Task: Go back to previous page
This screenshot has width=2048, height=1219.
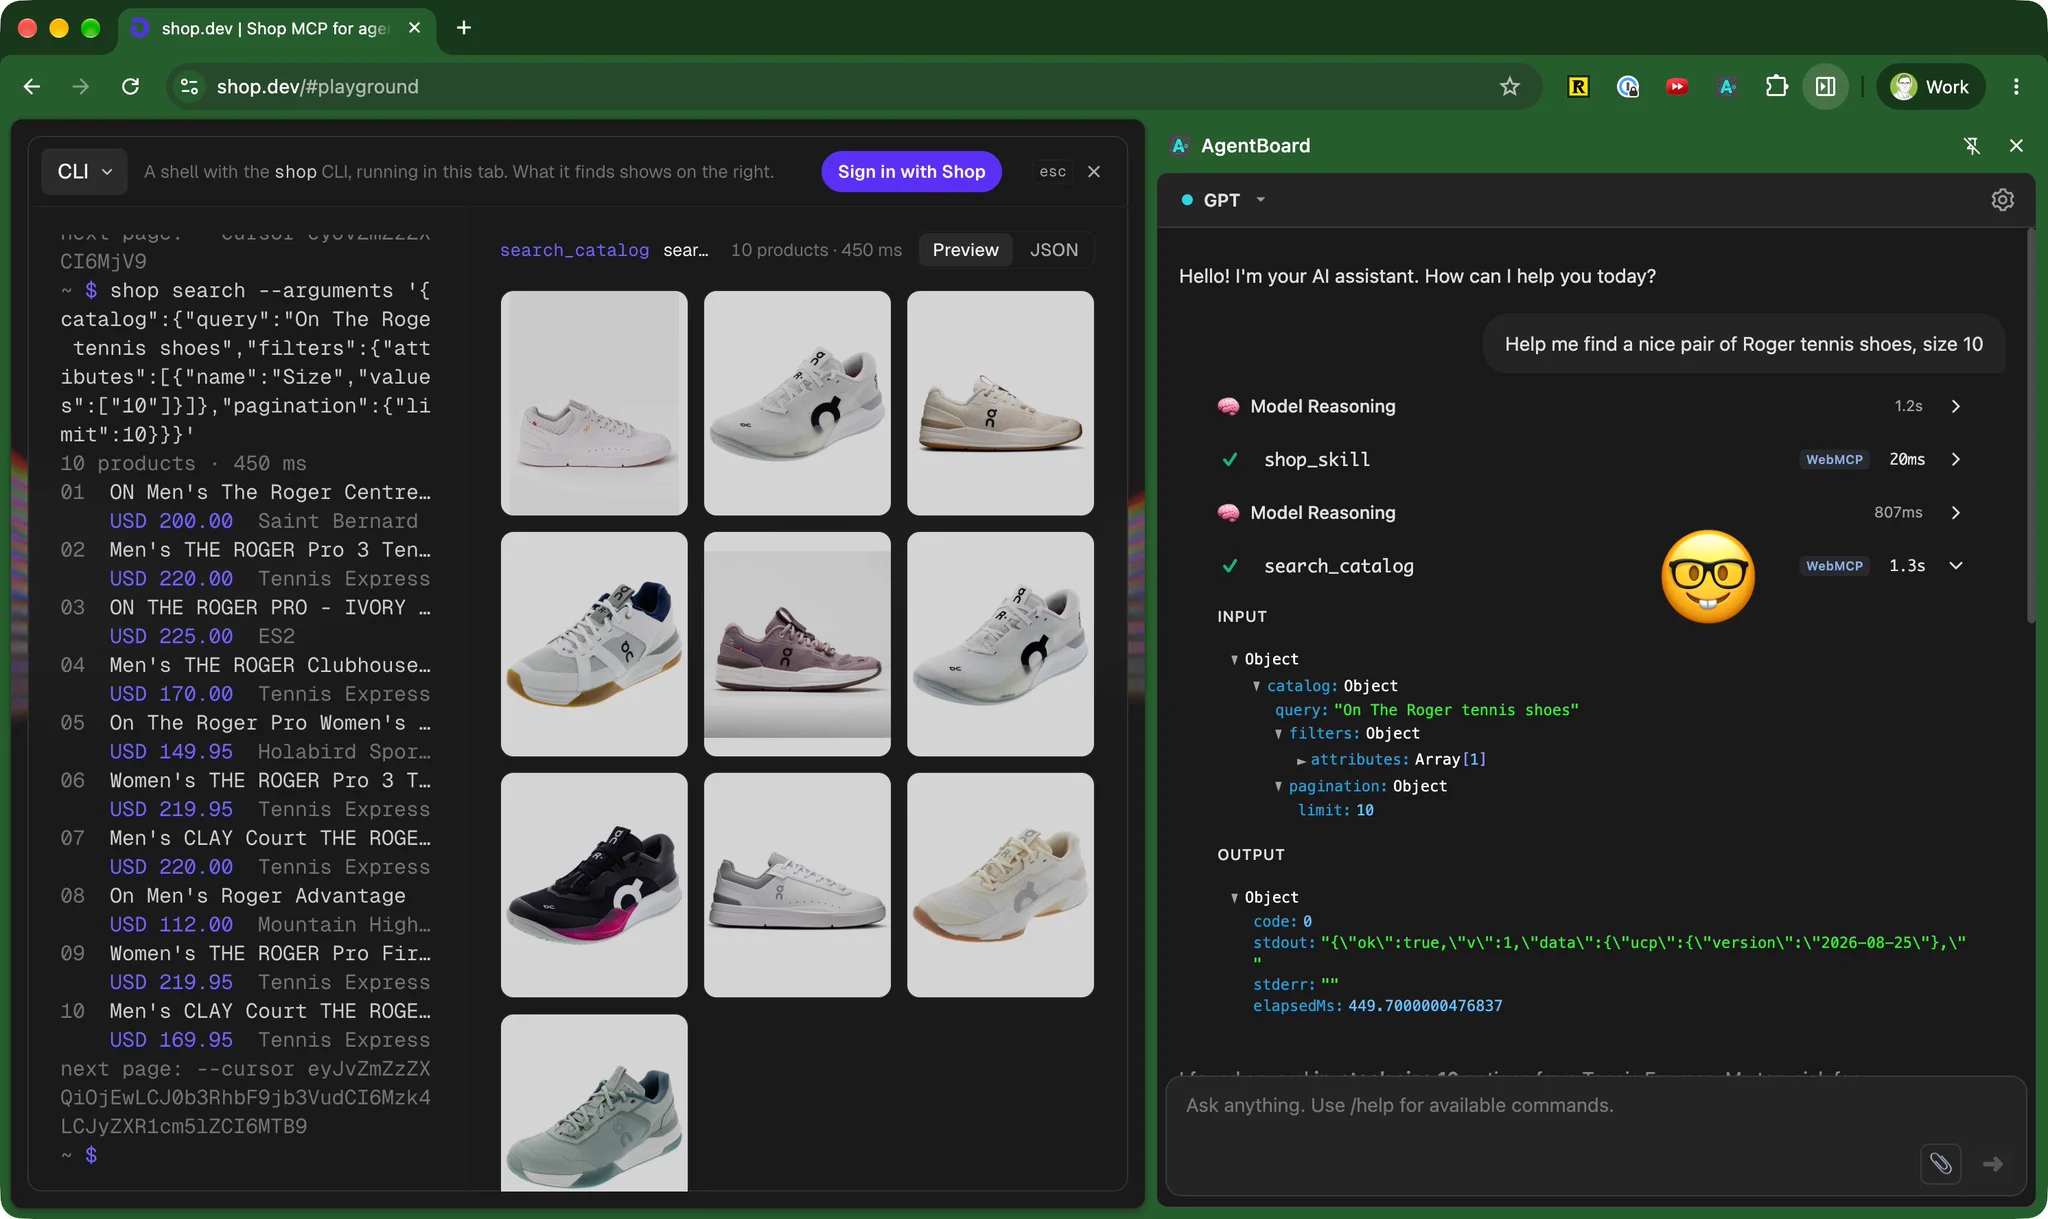Action: (32, 87)
